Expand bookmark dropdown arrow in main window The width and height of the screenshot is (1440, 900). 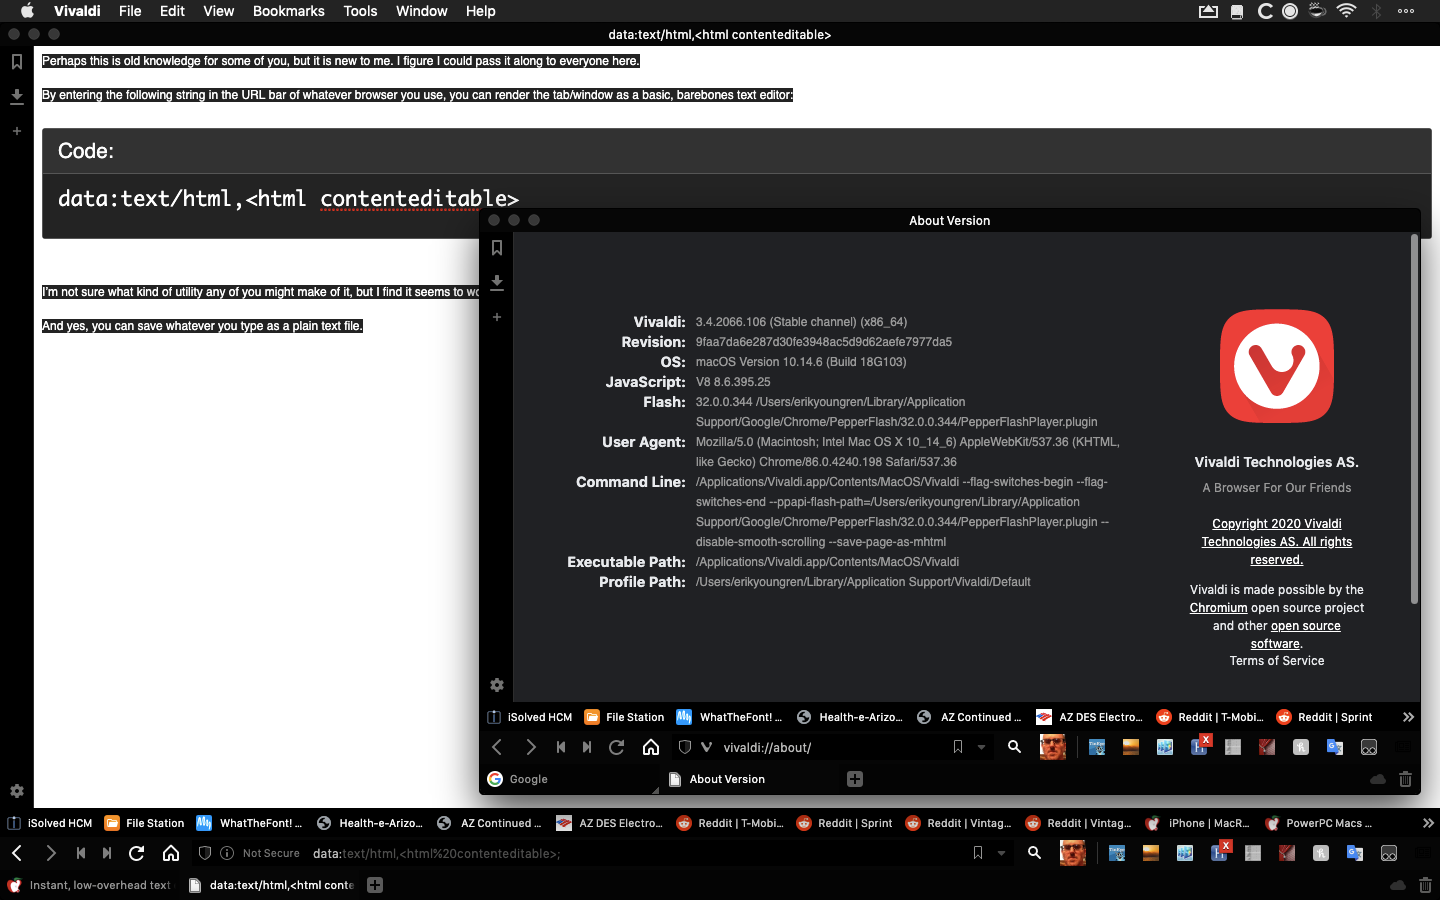(x=1001, y=853)
